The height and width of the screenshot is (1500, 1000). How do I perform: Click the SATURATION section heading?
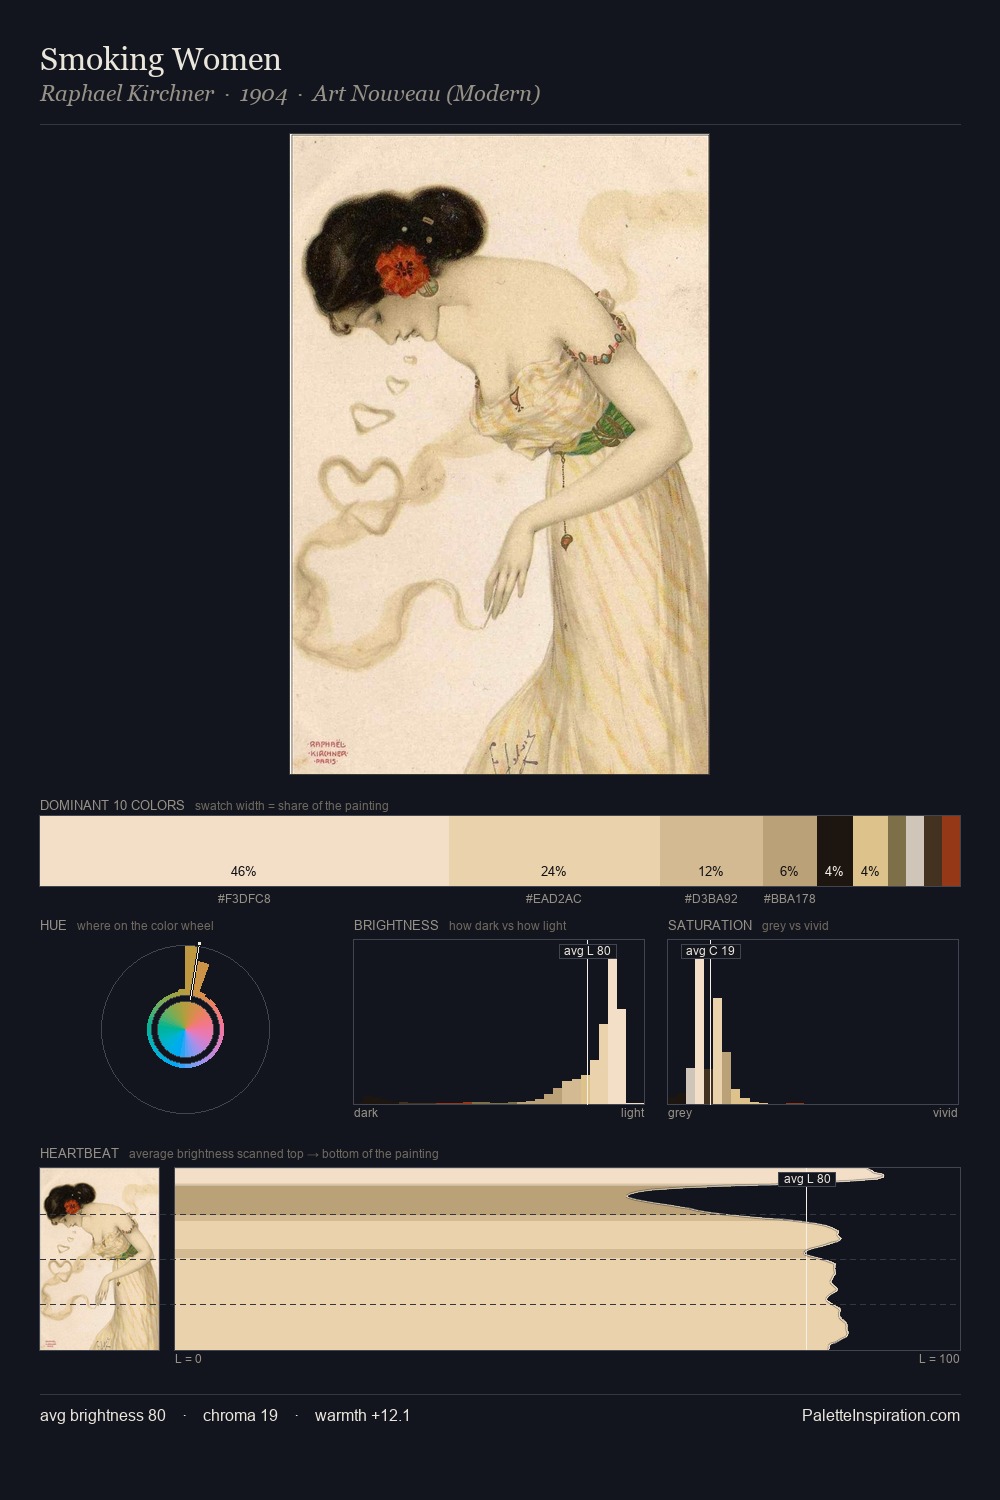click(x=710, y=925)
